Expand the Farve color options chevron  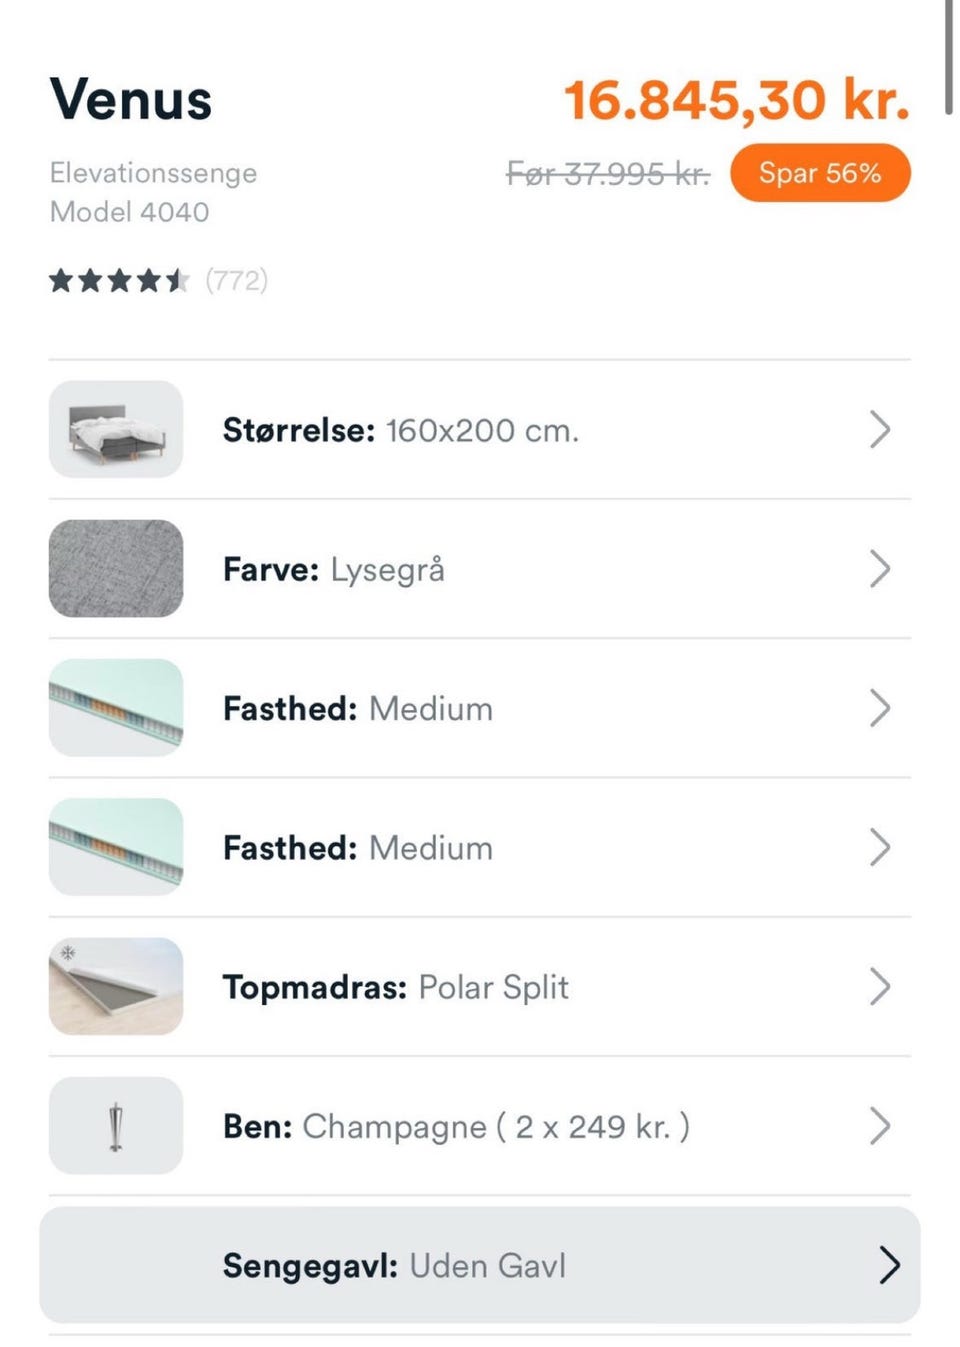point(880,569)
